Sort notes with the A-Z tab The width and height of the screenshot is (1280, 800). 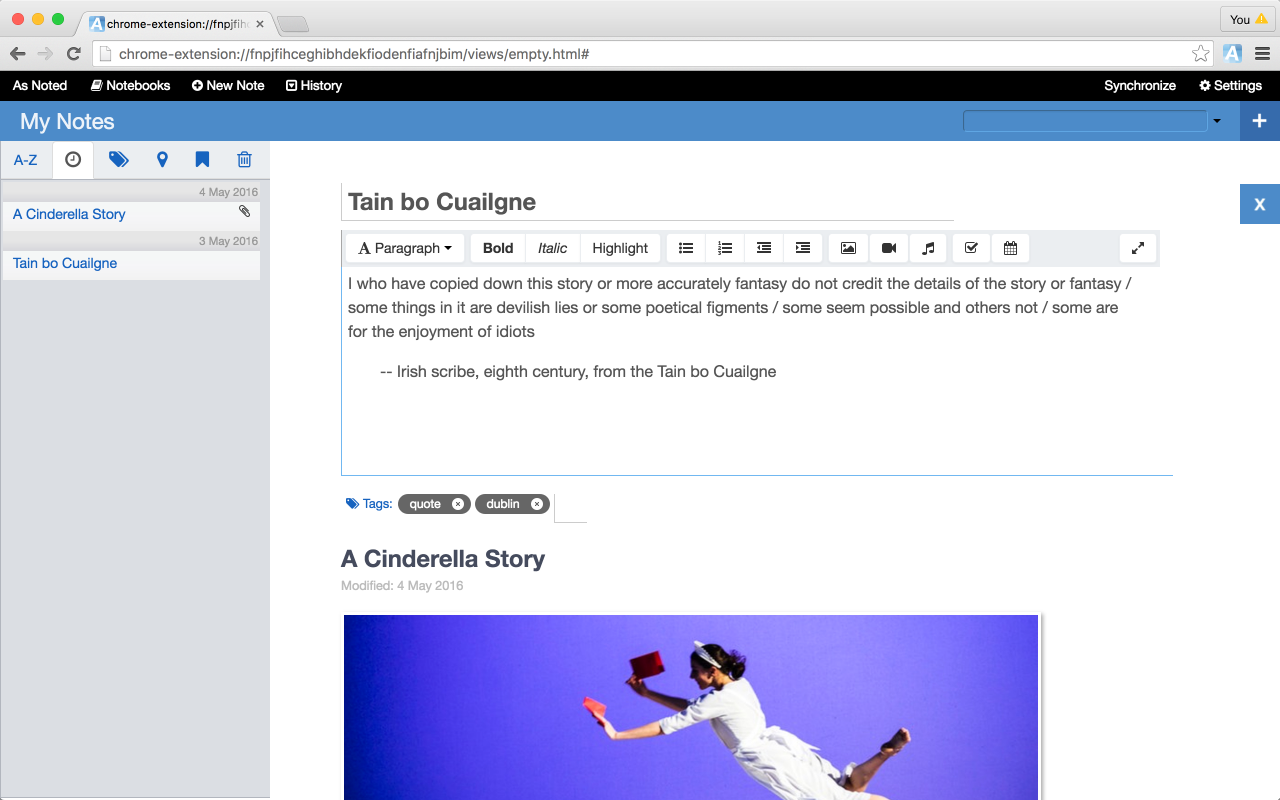tap(26, 160)
